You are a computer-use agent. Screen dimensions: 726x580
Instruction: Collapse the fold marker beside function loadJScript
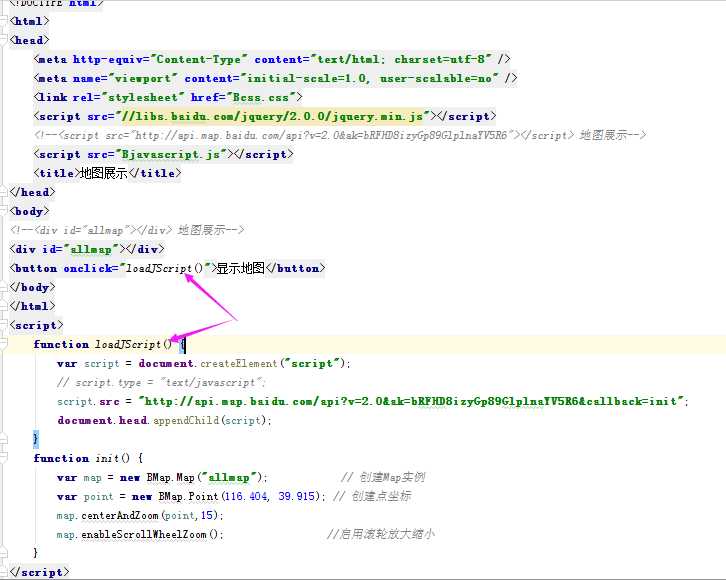point(4,344)
